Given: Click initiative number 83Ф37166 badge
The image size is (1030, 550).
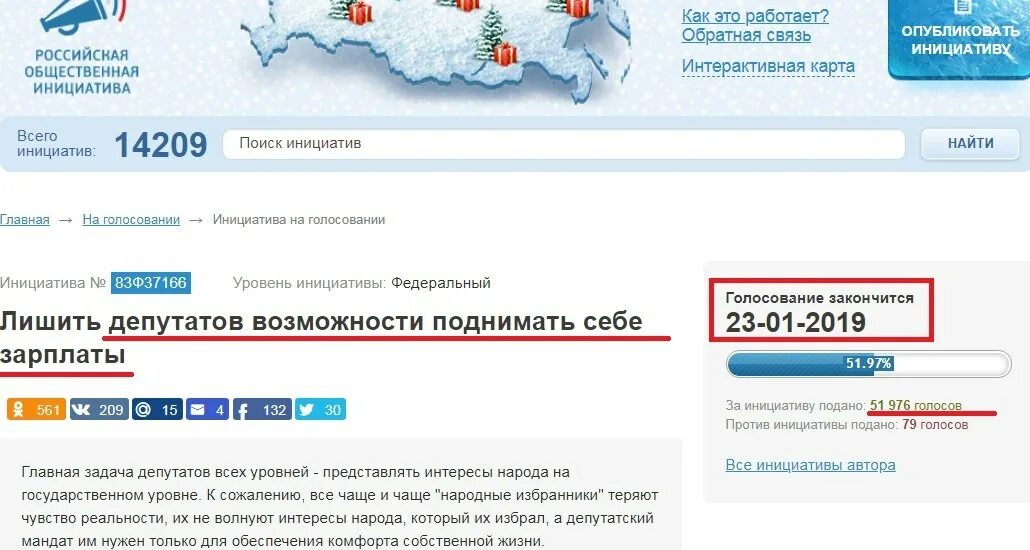Looking at the screenshot, I should pyautogui.click(x=151, y=283).
